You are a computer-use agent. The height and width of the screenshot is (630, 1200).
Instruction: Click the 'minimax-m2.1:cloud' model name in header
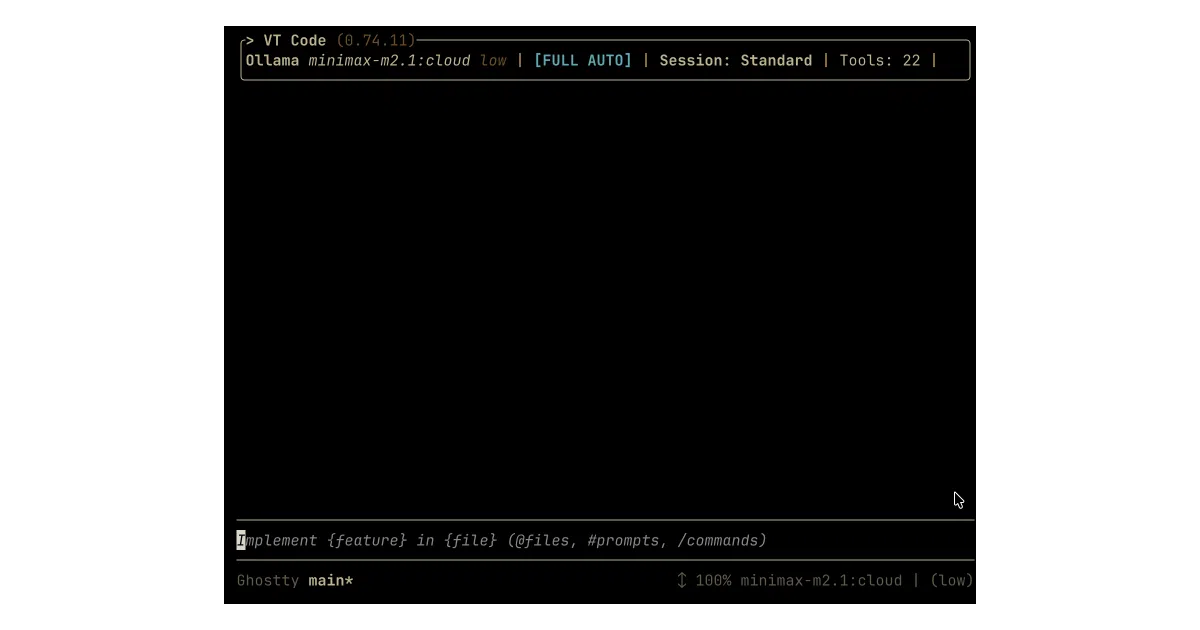tap(389, 61)
